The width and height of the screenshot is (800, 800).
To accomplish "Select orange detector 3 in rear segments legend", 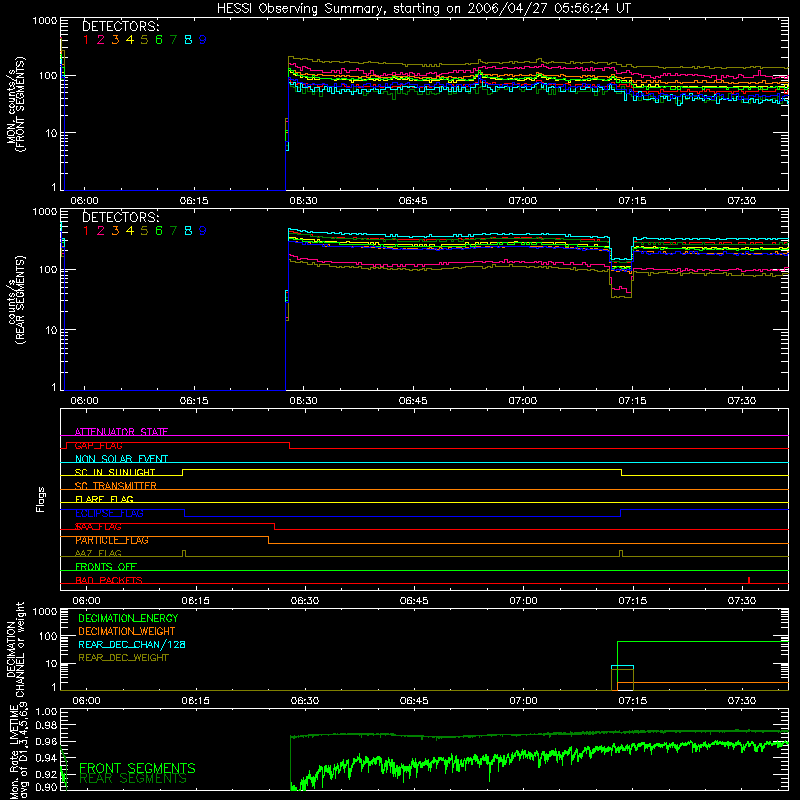I will tap(115, 231).
